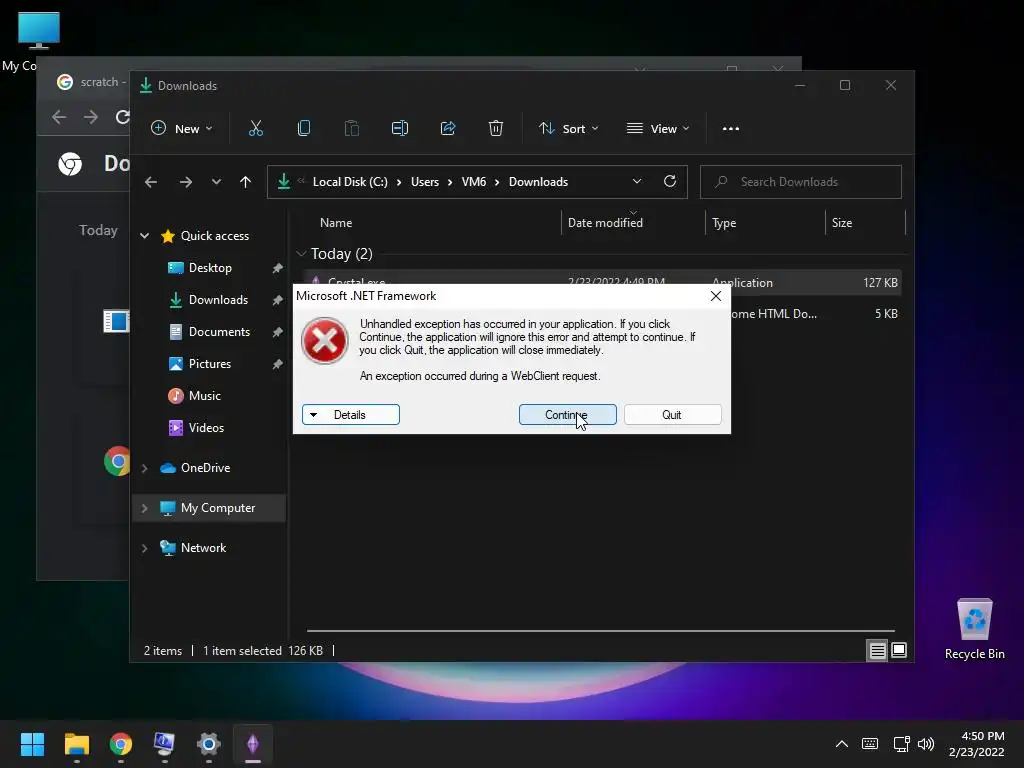The image size is (1024, 768).
Task: Click Users in the address path
Action: pos(424,182)
